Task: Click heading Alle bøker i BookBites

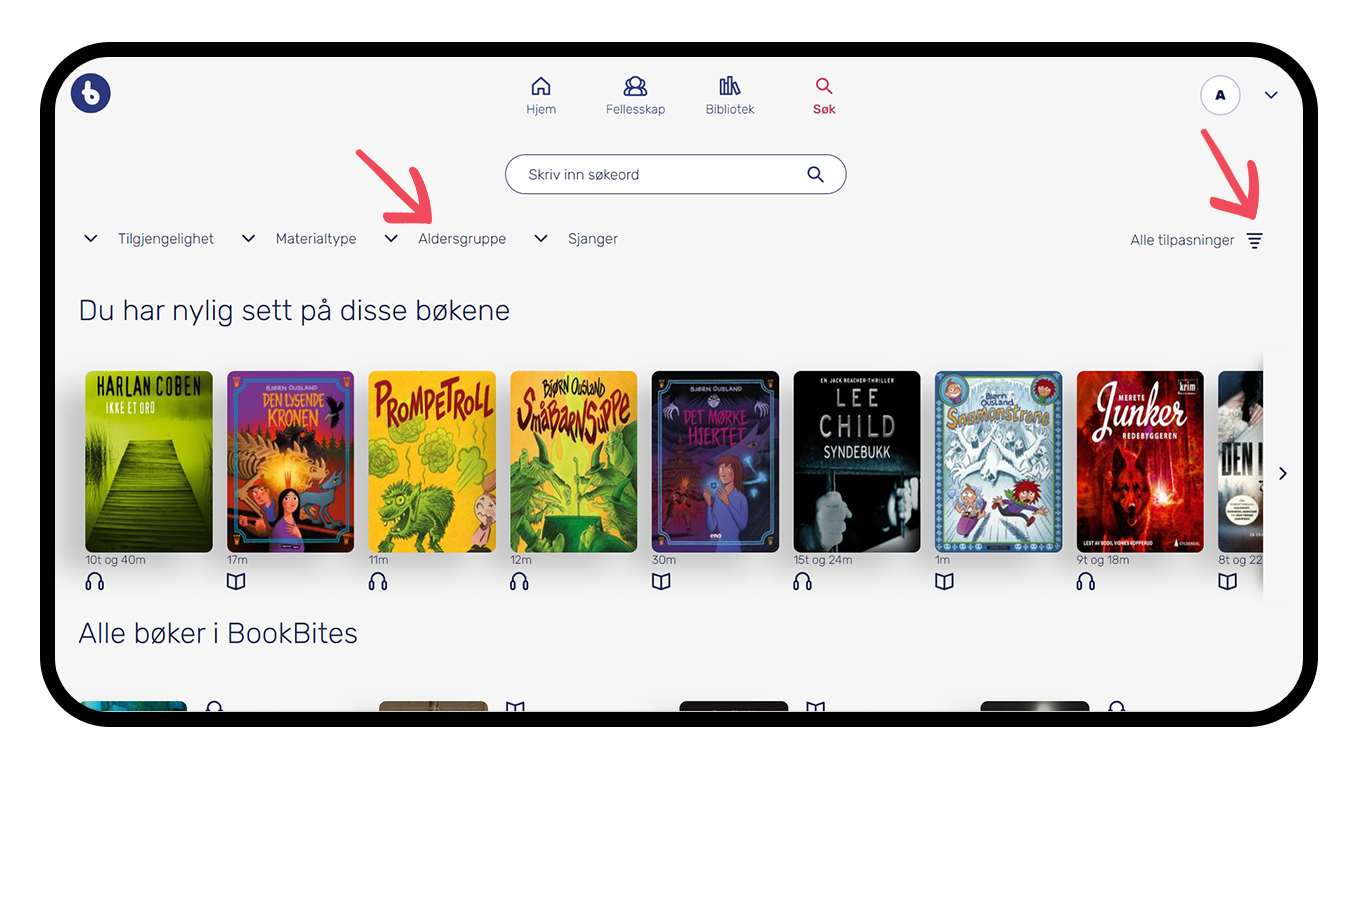Action: (218, 633)
